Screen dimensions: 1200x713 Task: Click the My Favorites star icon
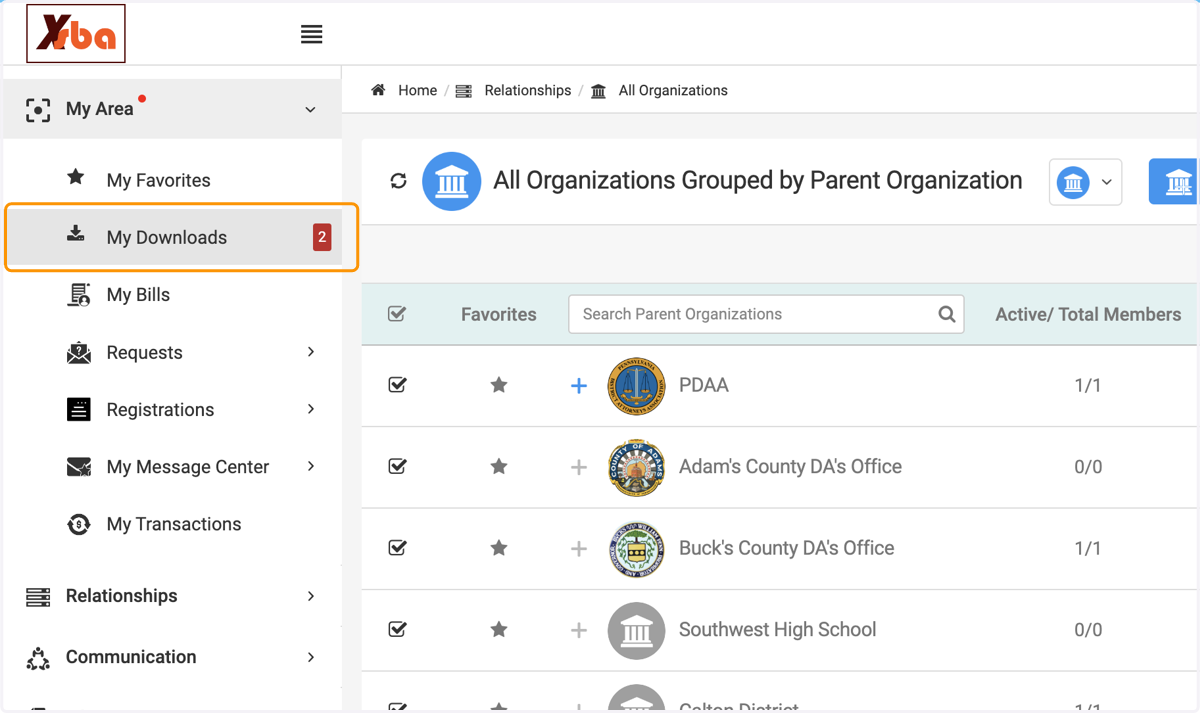(x=76, y=178)
